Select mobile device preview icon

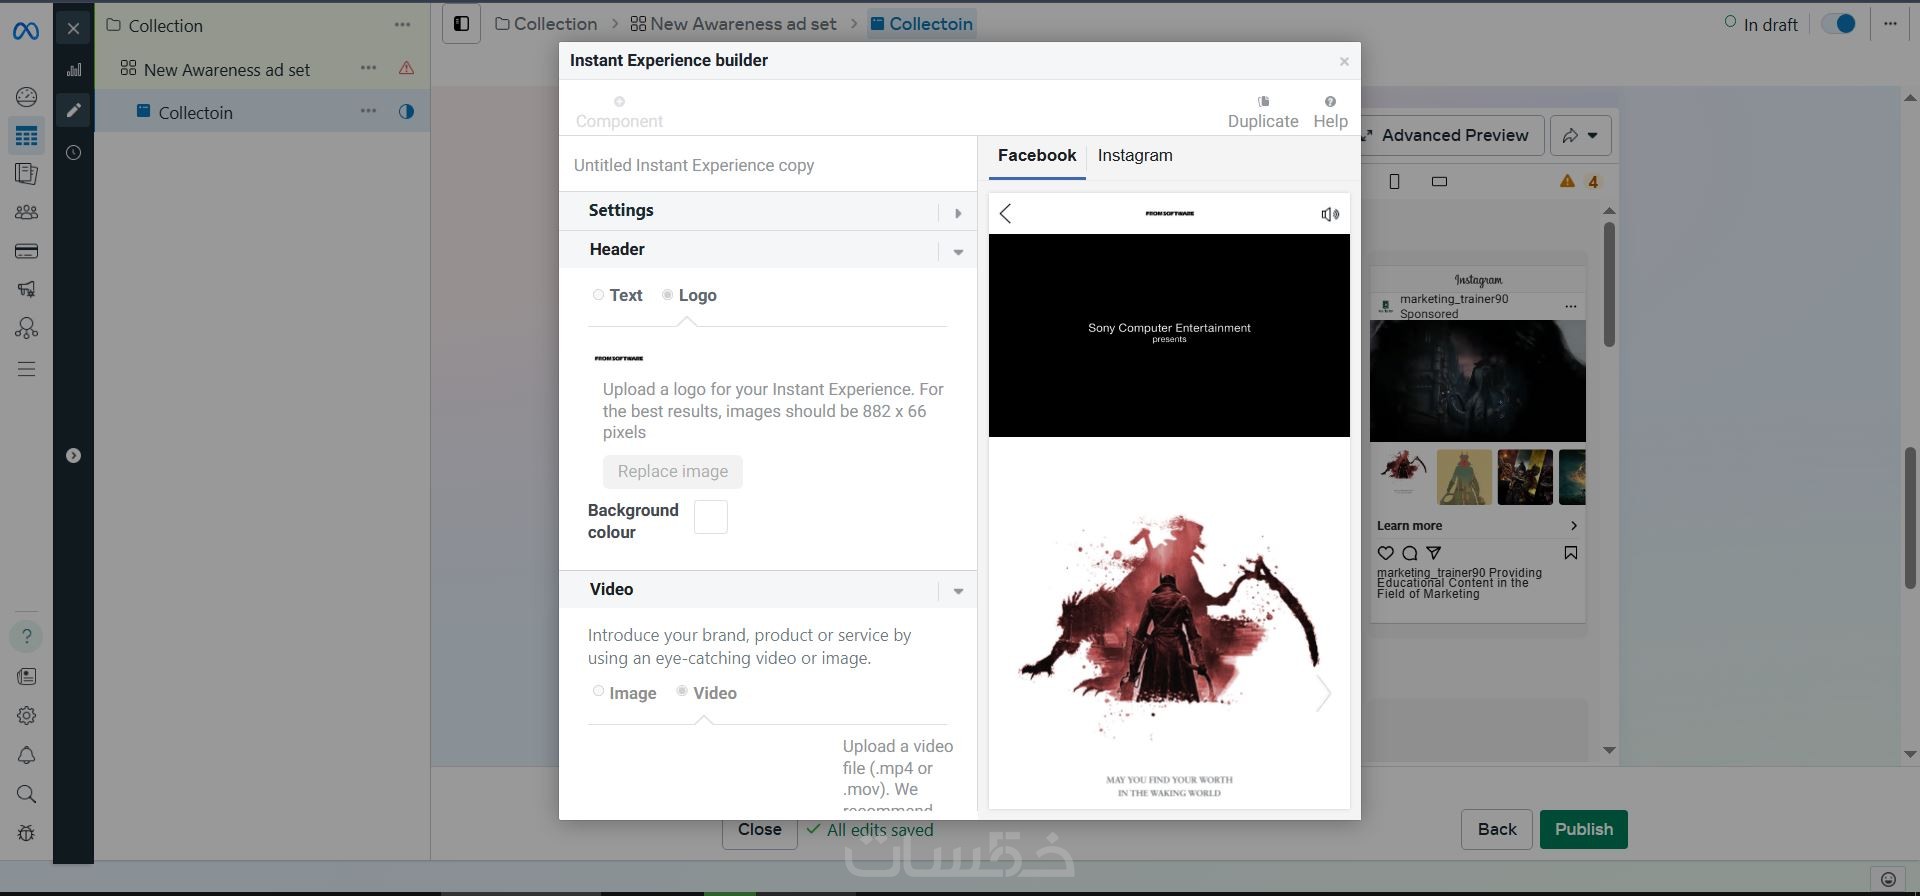1395,181
